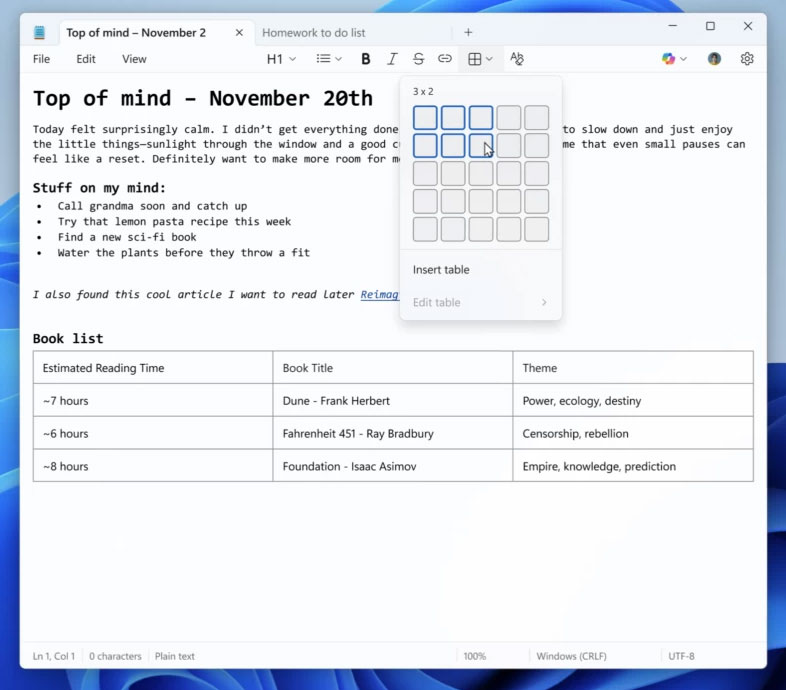
Task: Click the Book list heading
Action: (68, 338)
